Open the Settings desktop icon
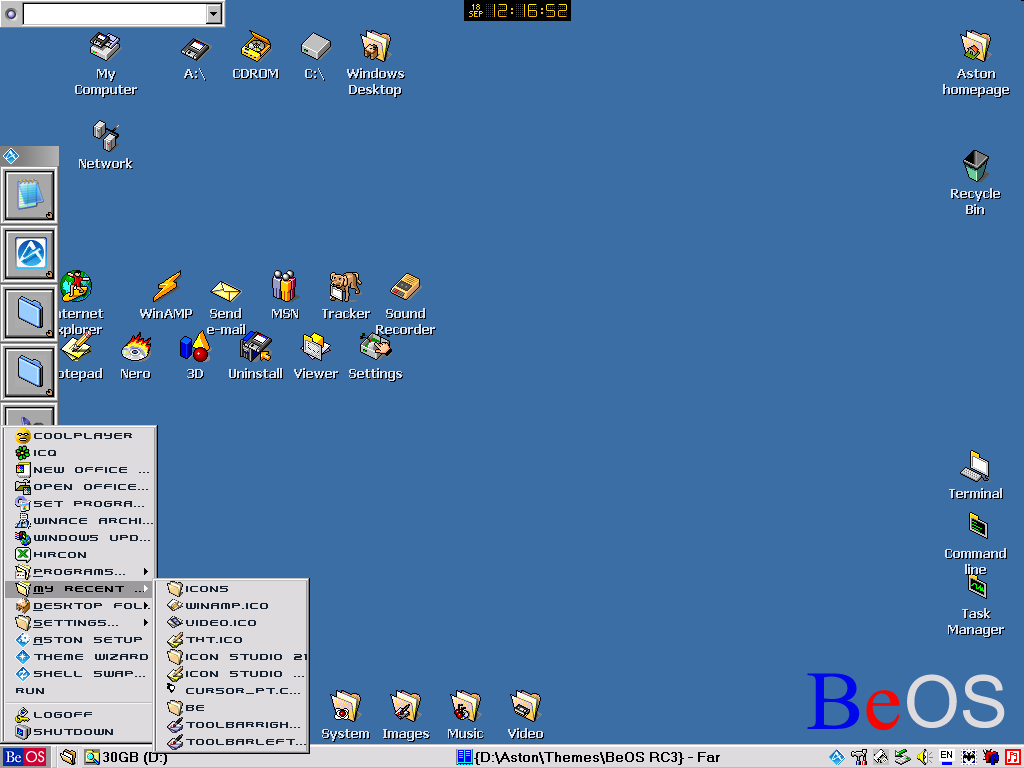The height and width of the screenshot is (768, 1024). [376, 356]
